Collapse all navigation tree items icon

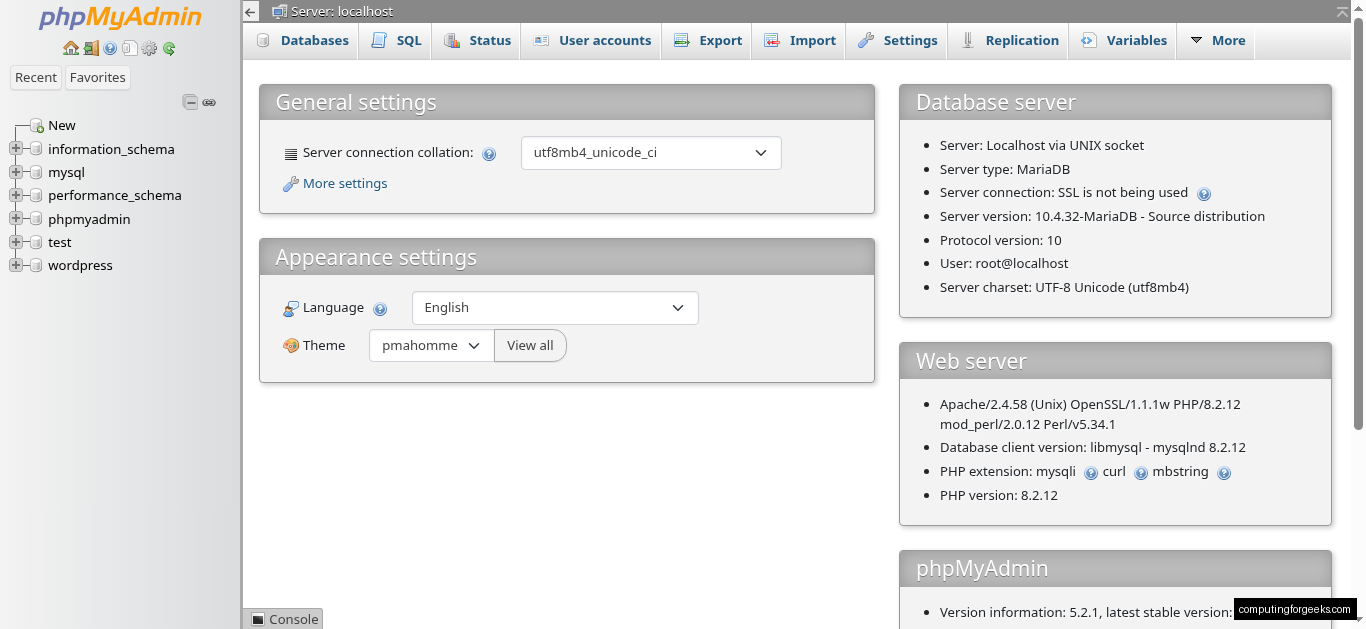(x=190, y=102)
